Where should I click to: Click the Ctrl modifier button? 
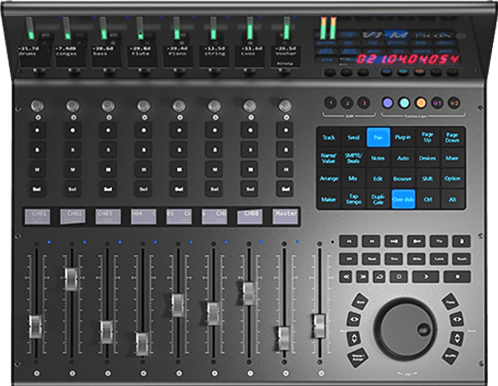(x=427, y=199)
